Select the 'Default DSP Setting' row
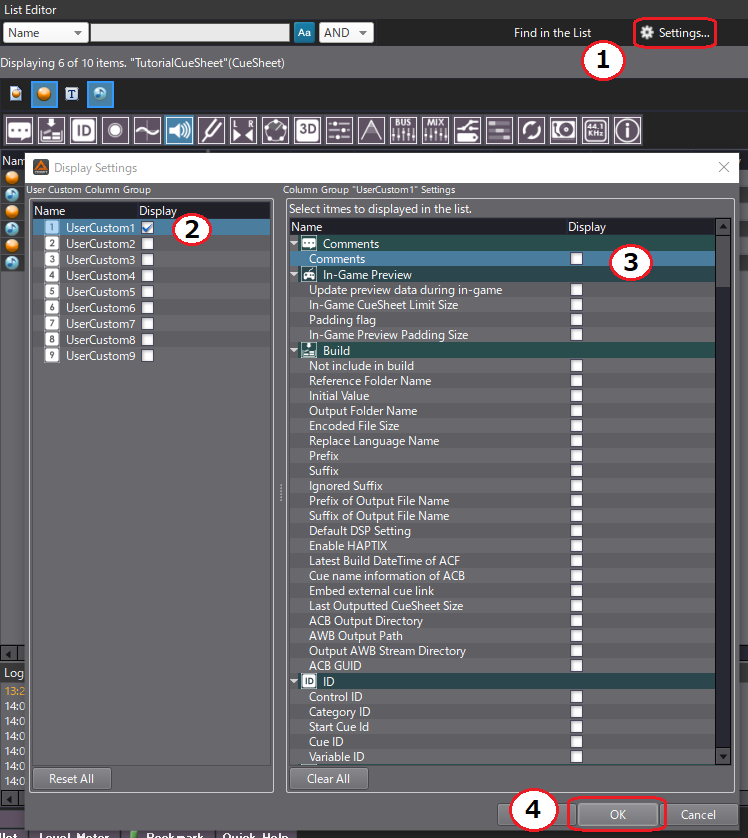The height and width of the screenshot is (838, 748). point(502,531)
